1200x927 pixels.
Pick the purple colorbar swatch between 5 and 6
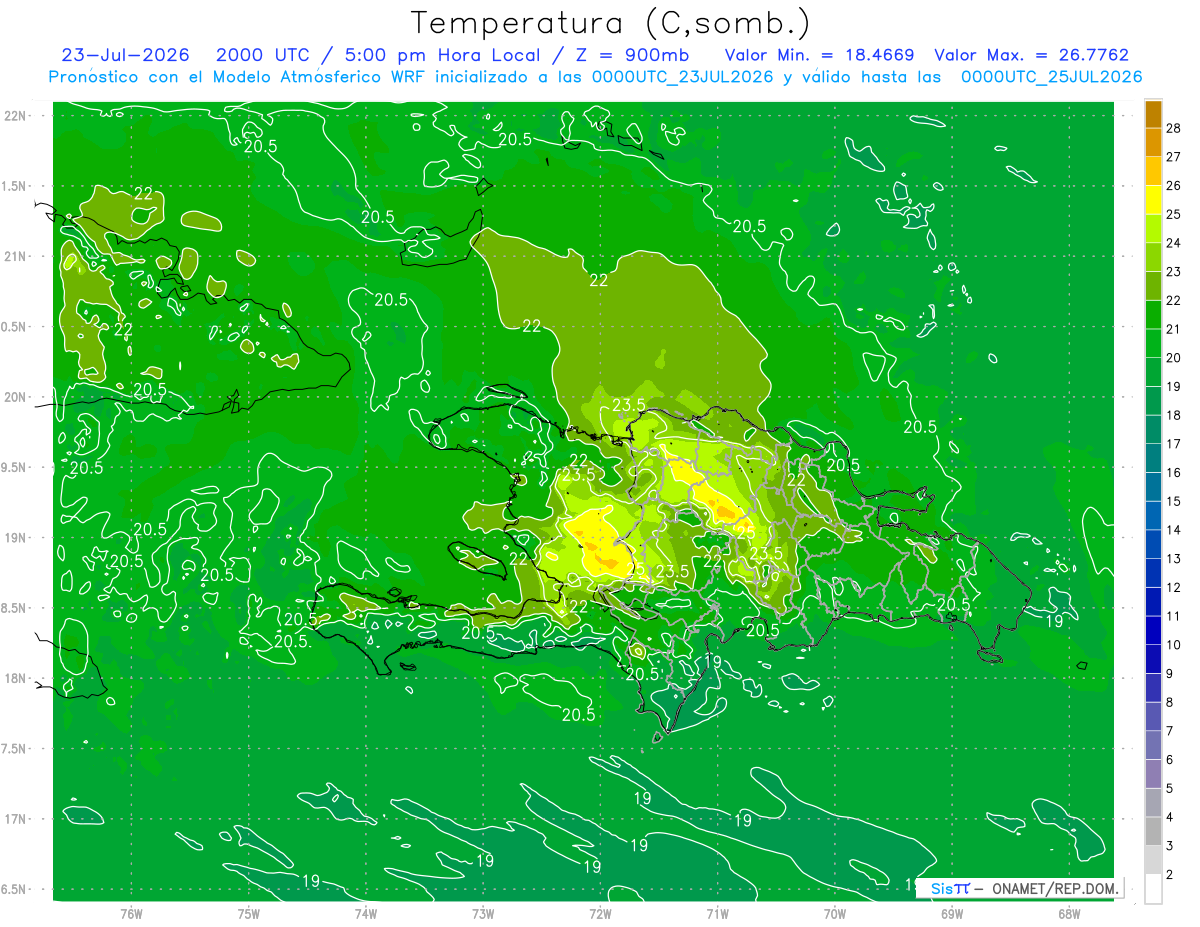1153,774
